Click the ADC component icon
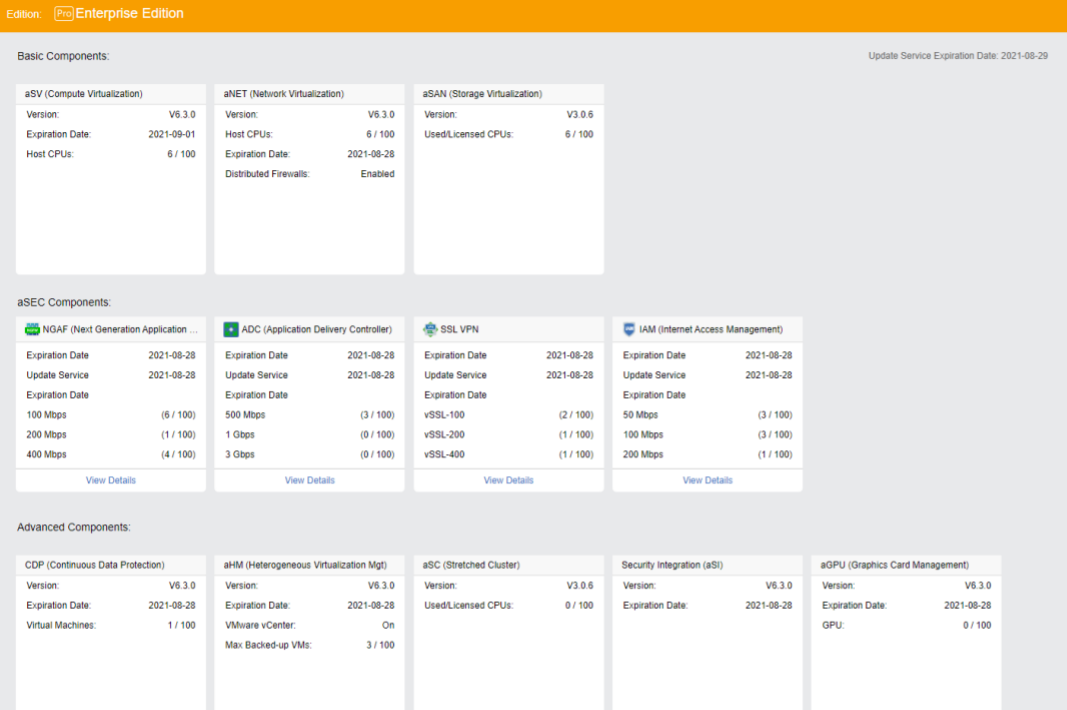The width and height of the screenshot is (1067, 710). [x=231, y=329]
